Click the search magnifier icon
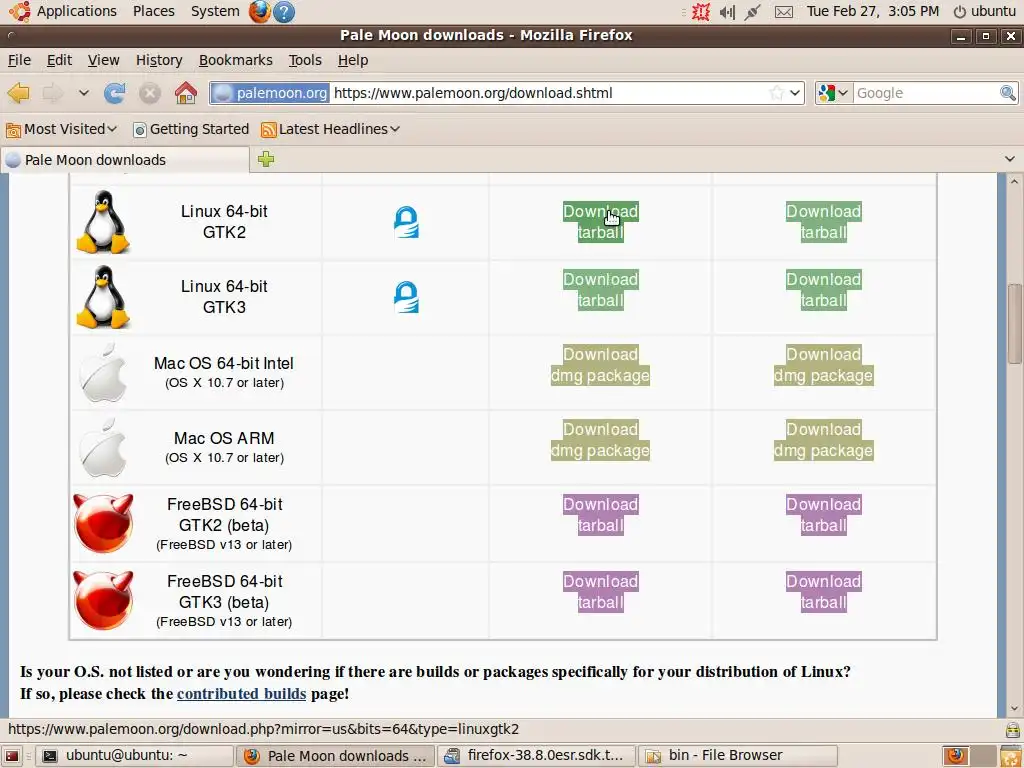This screenshot has height=768, width=1024. click(1008, 93)
